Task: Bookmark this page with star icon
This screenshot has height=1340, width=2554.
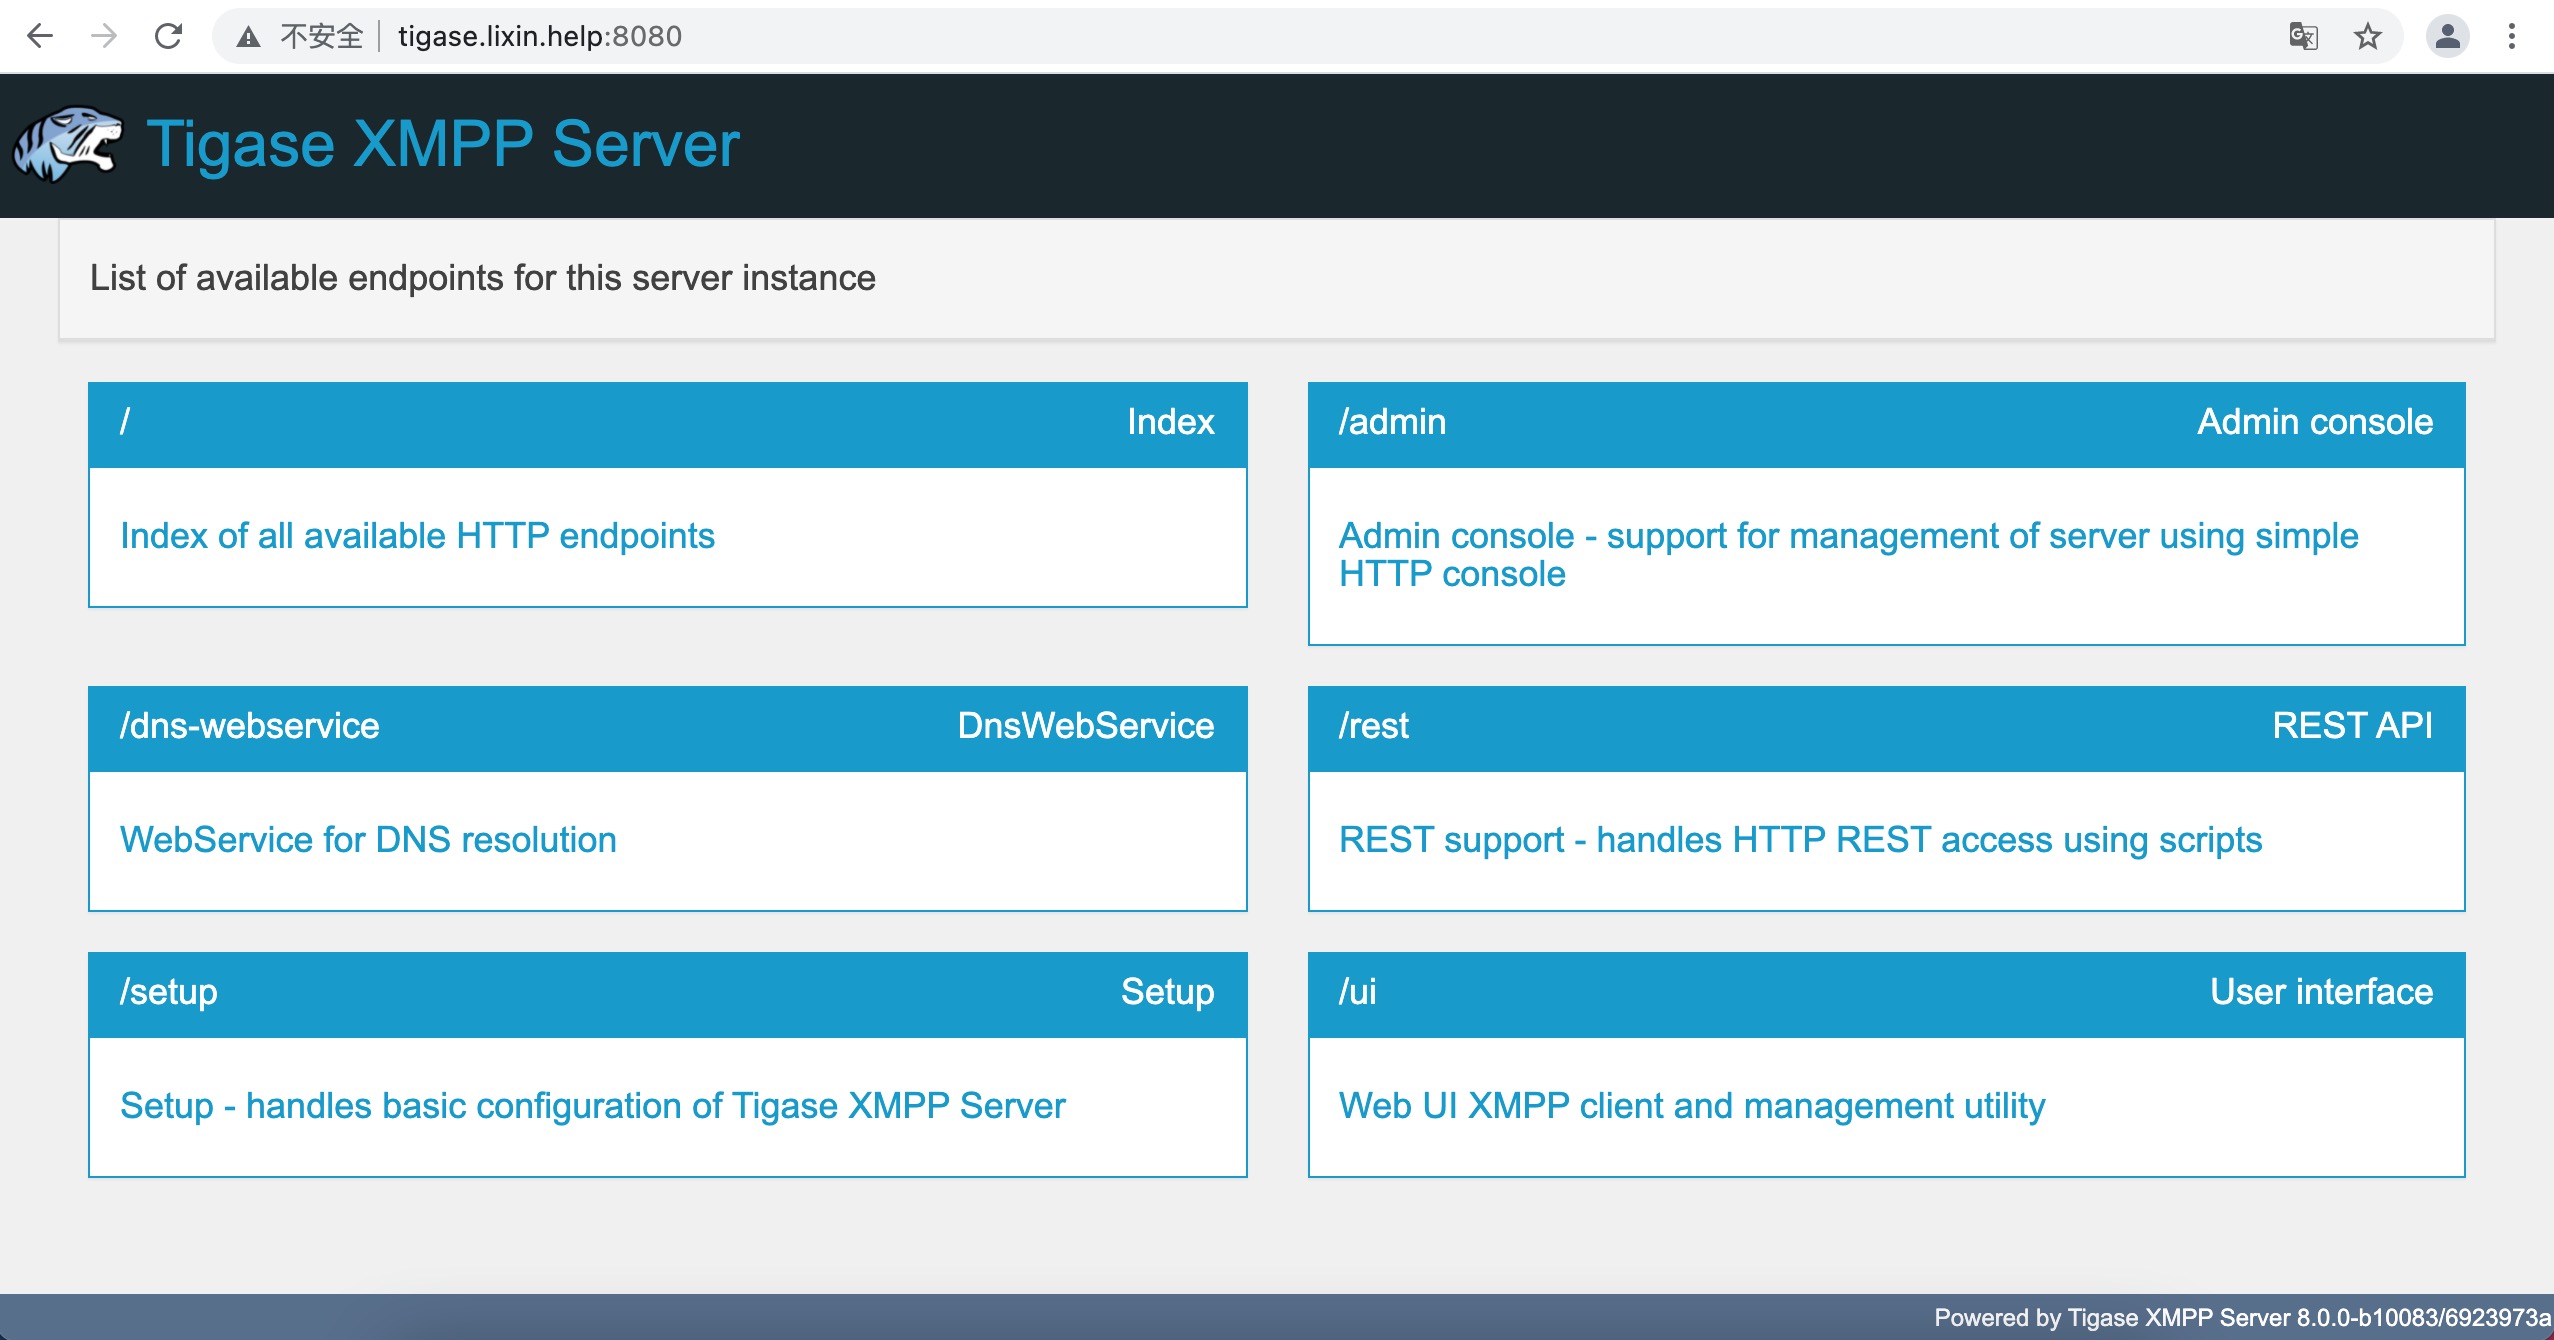Action: (2367, 37)
